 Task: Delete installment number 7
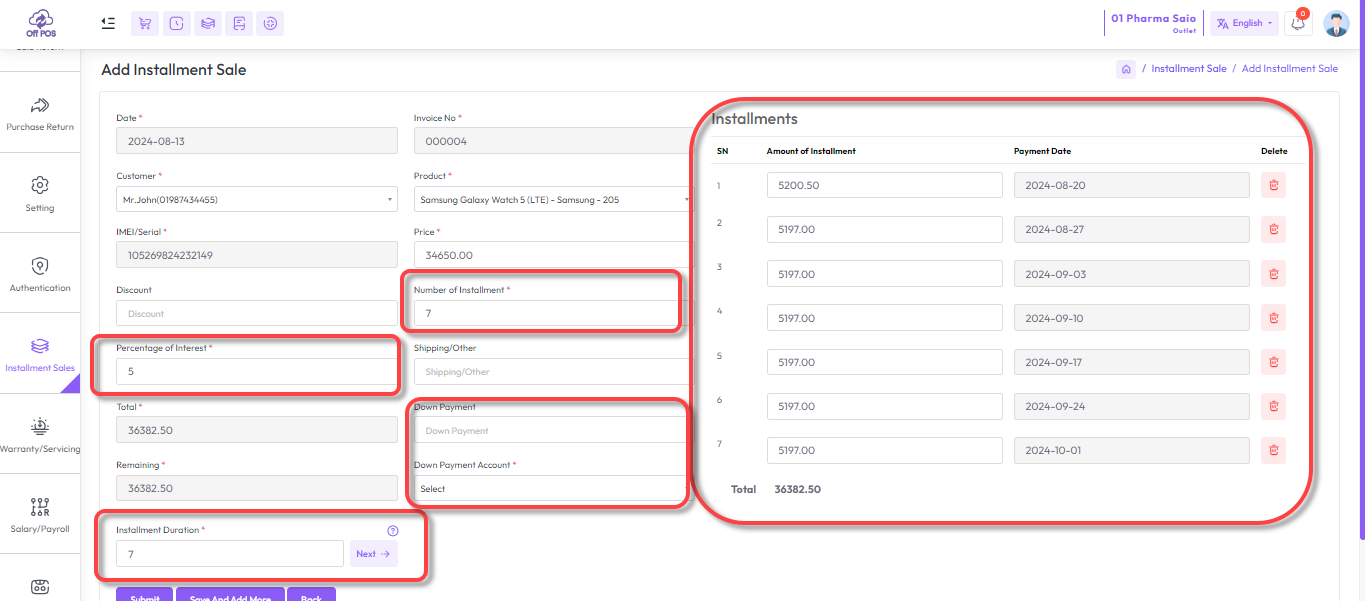1273,450
